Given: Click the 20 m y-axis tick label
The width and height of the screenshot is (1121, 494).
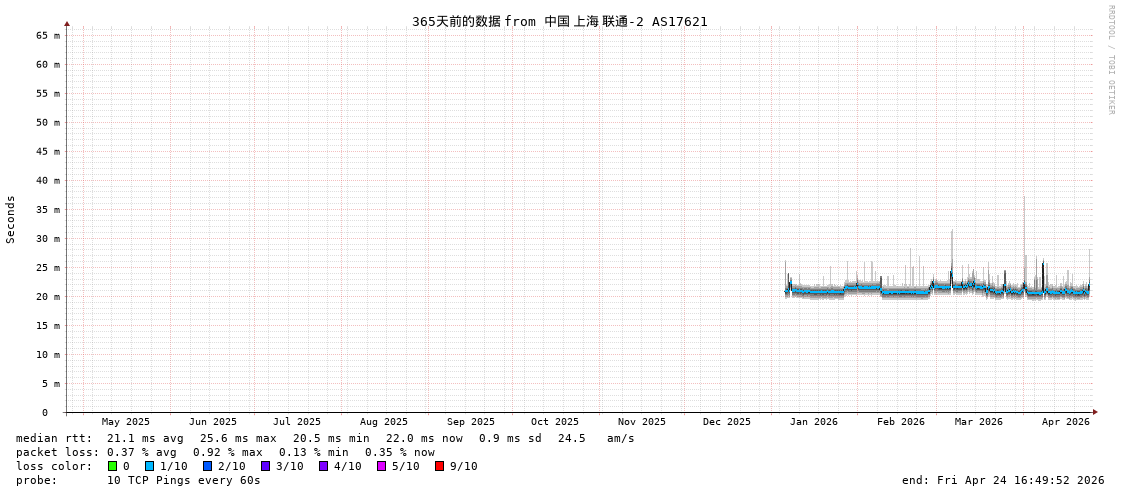Looking at the screenshot, I should coord(49,297).
